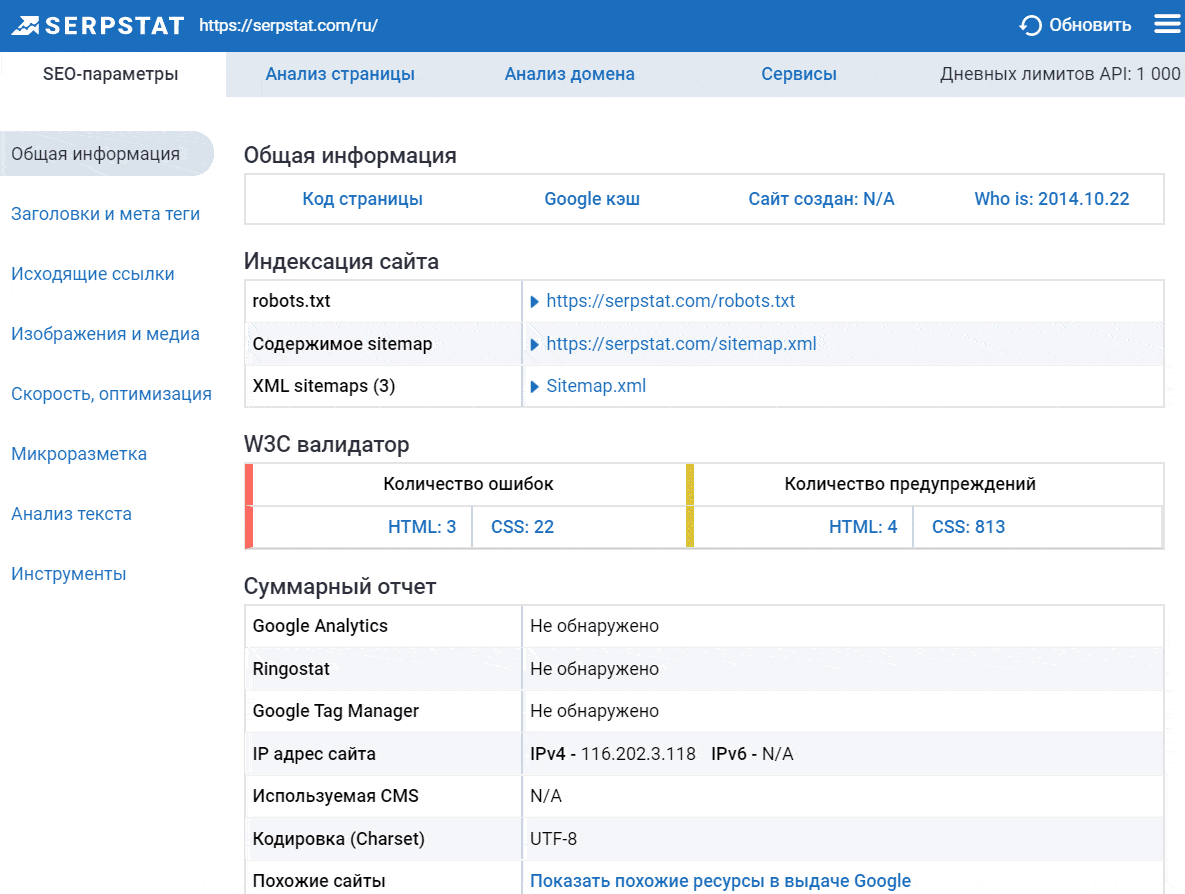Open Изображения и медиа section
Image resolution: width=1185 pixels, height=894 pixels.
[x=105, y=334]
